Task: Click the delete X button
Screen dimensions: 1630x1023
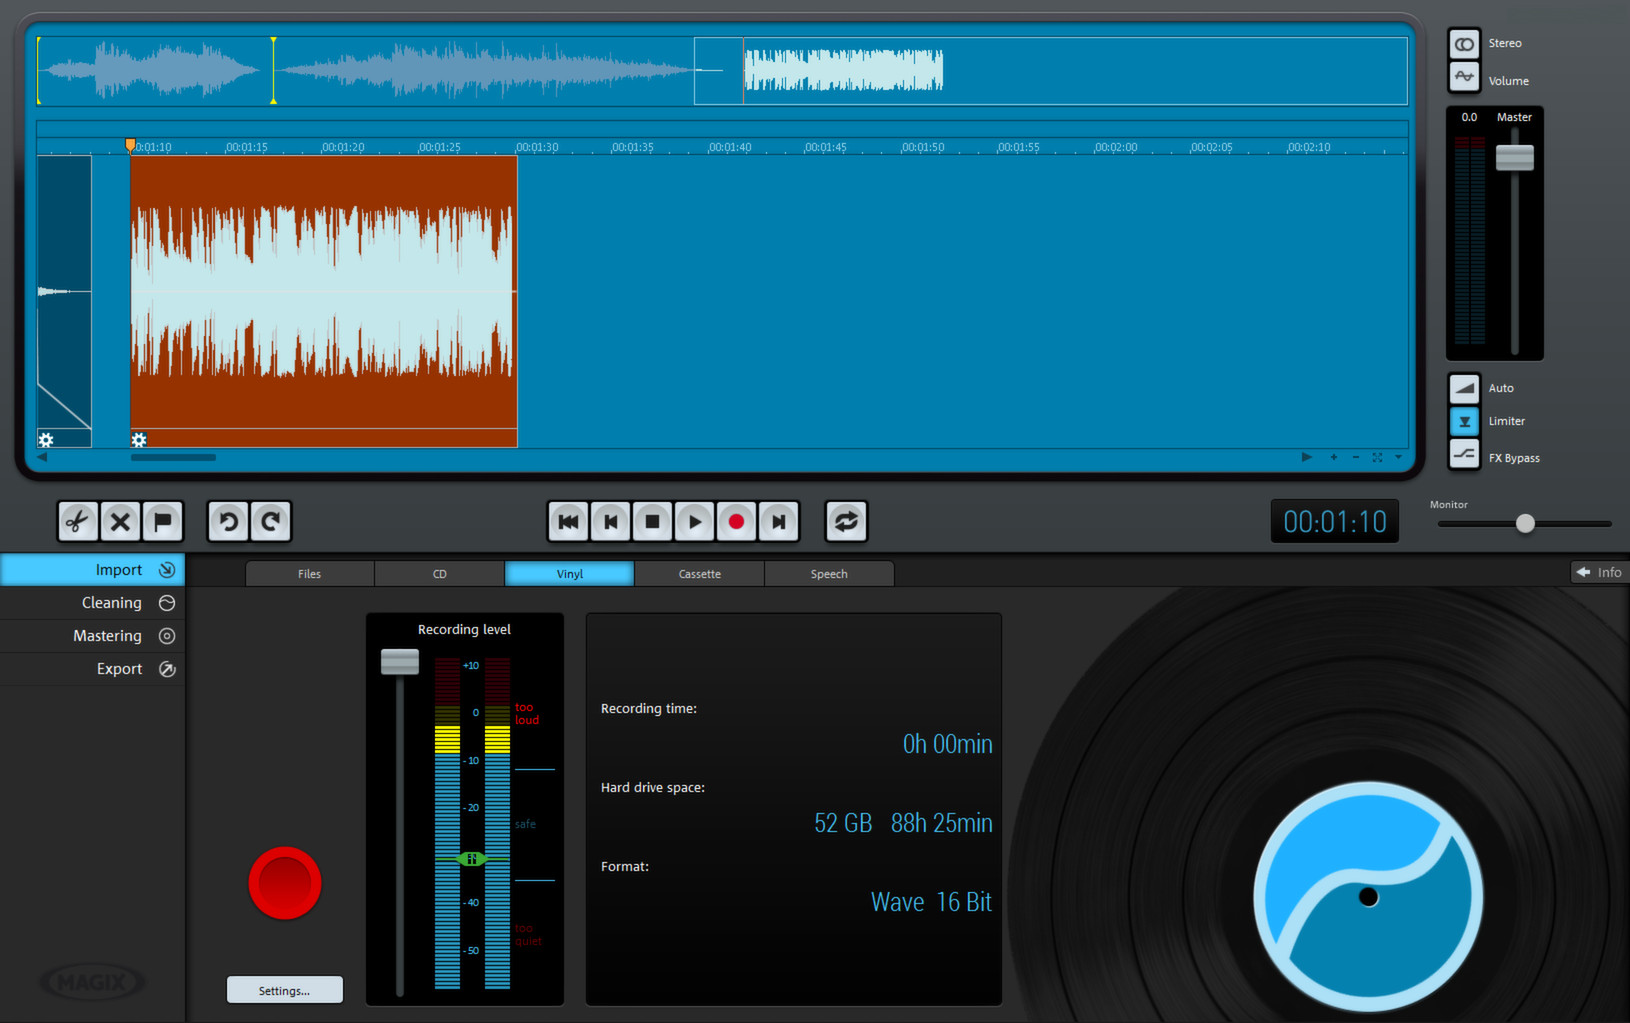Action: click(x=120, y=521)
